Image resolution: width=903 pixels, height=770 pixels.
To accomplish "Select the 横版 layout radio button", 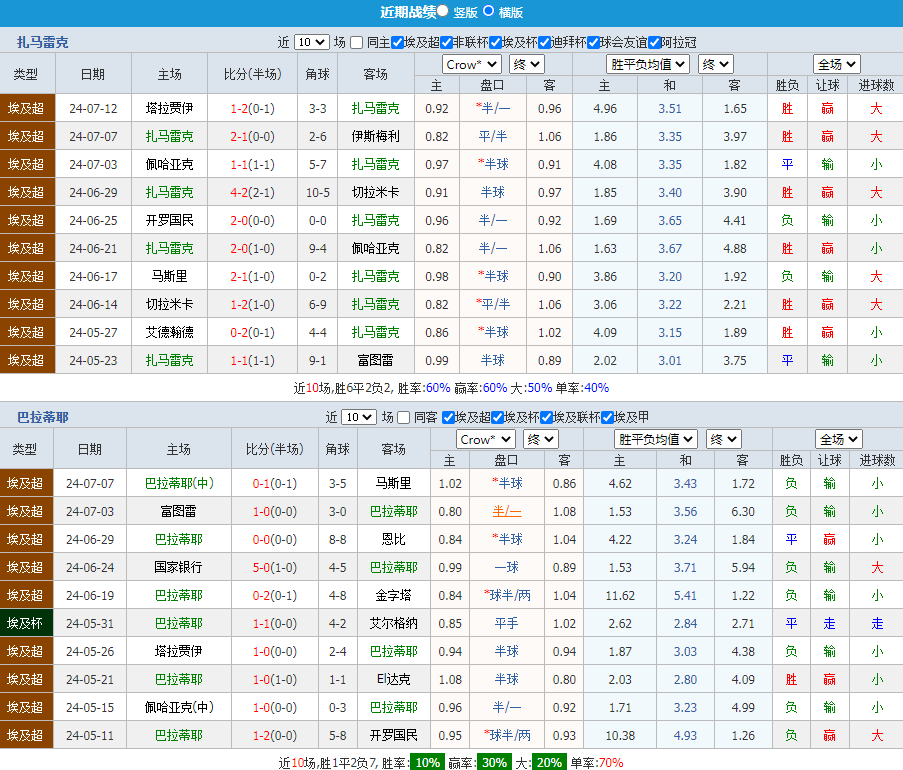I will [488, 12].
